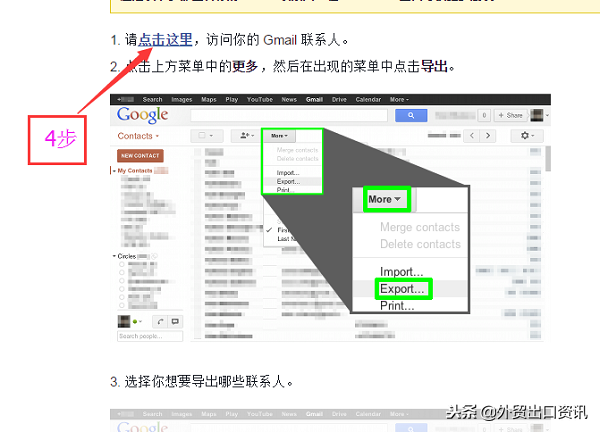
Task: Click the Search people input box
Action: coord(150,336)
